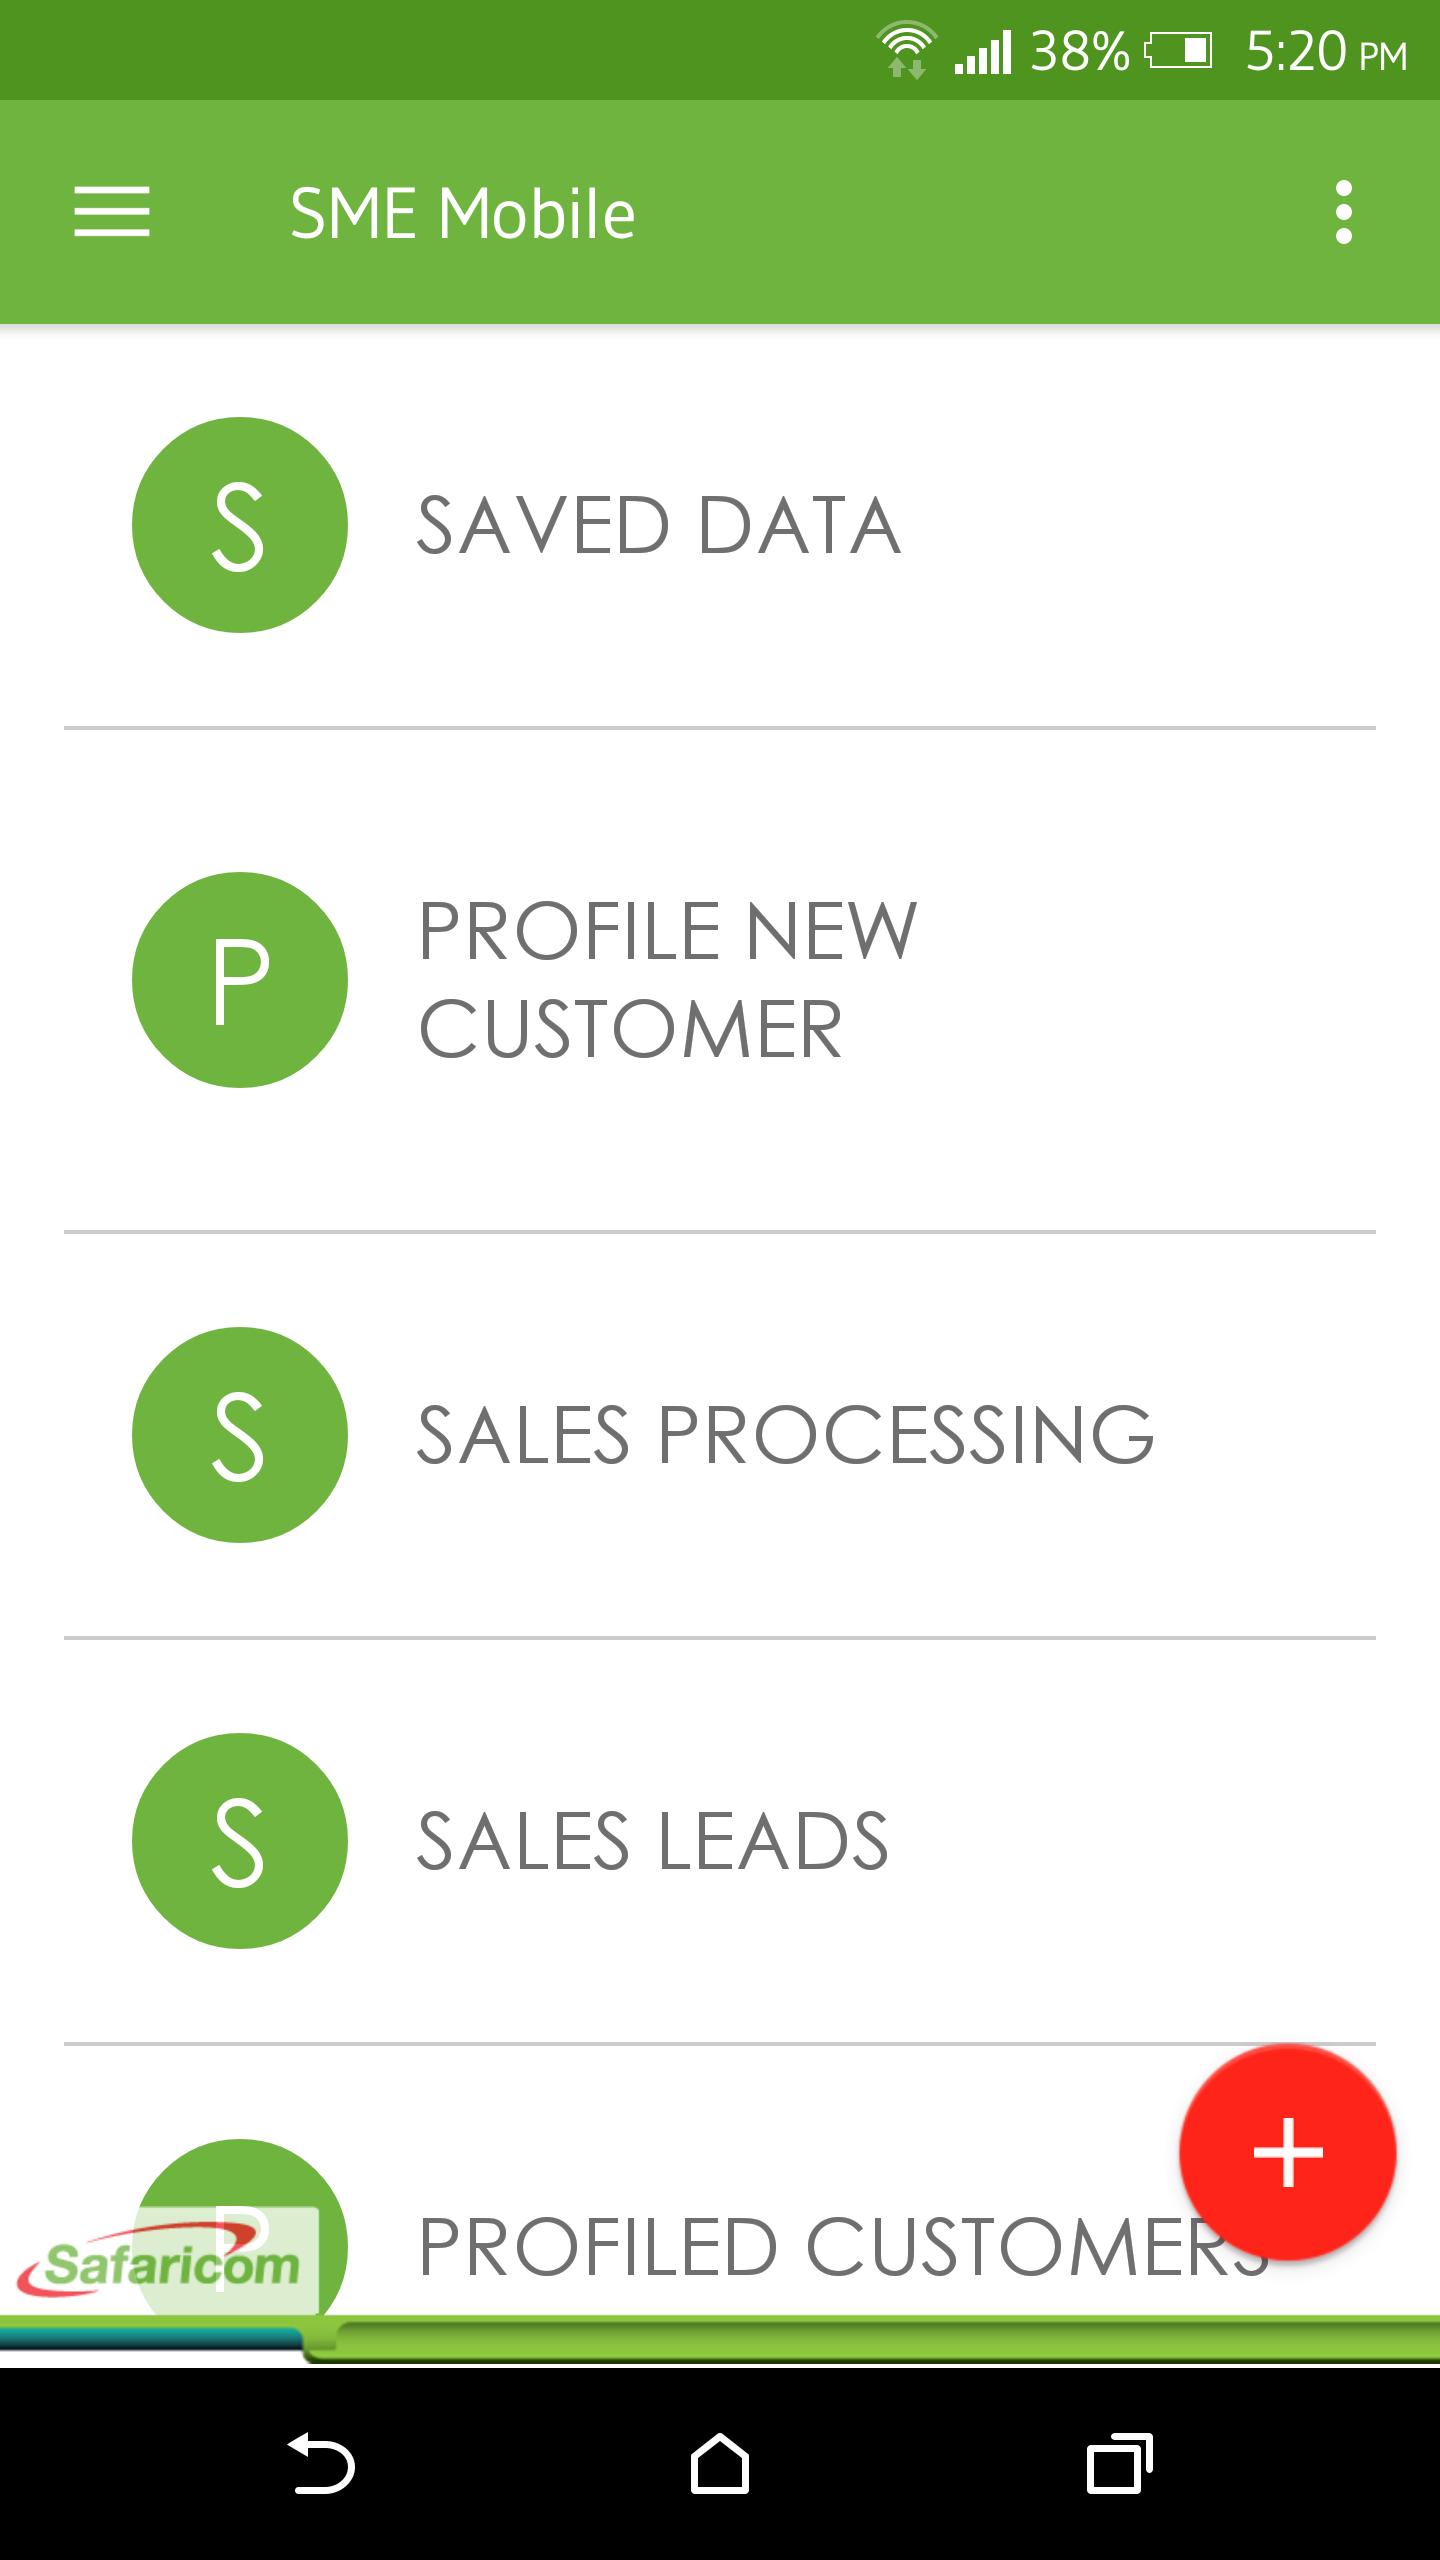
Task: Open the three-dot overflow menu
Action: pyautogui.click(x=1343, y=212)
